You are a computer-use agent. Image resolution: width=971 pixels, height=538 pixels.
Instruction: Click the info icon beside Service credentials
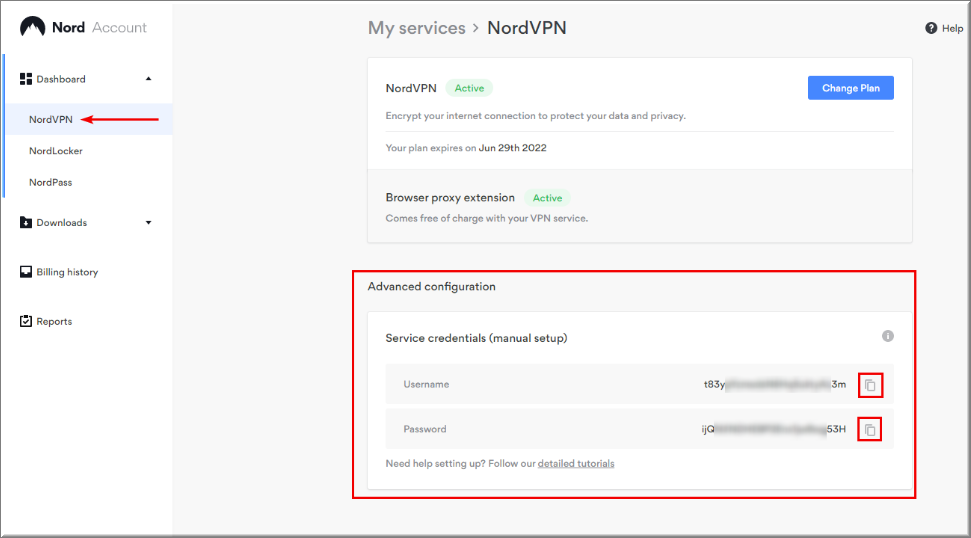(887, 336)
